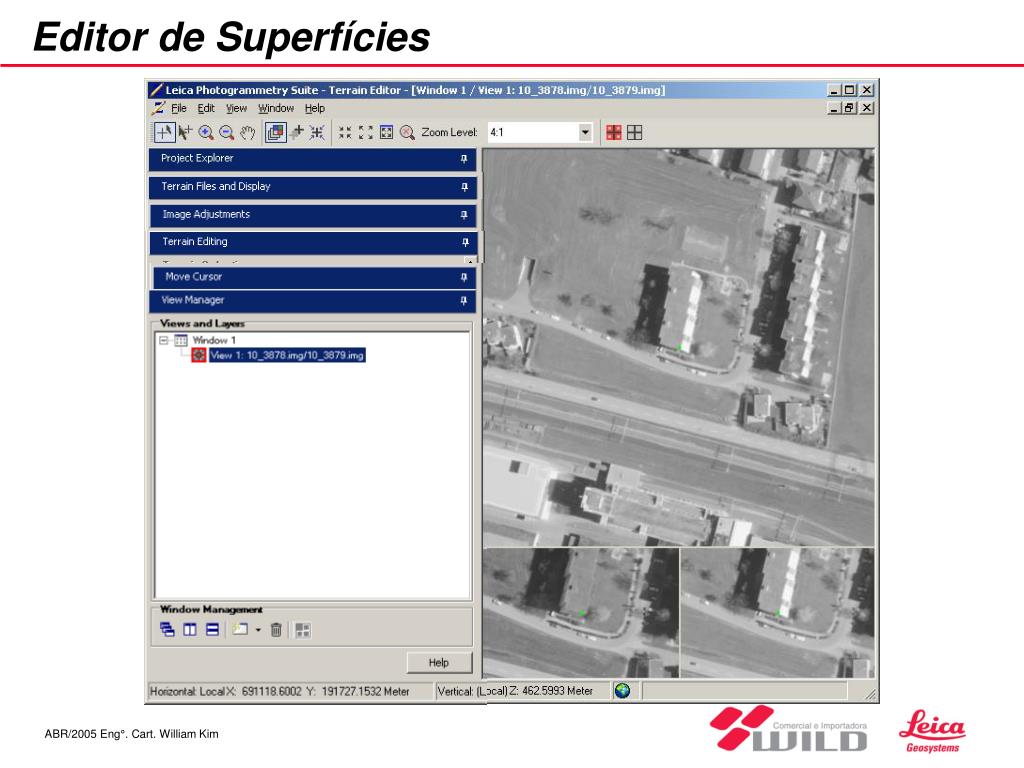
Task: Activate the zoom out magnifier tool
Action: (227, 133)
